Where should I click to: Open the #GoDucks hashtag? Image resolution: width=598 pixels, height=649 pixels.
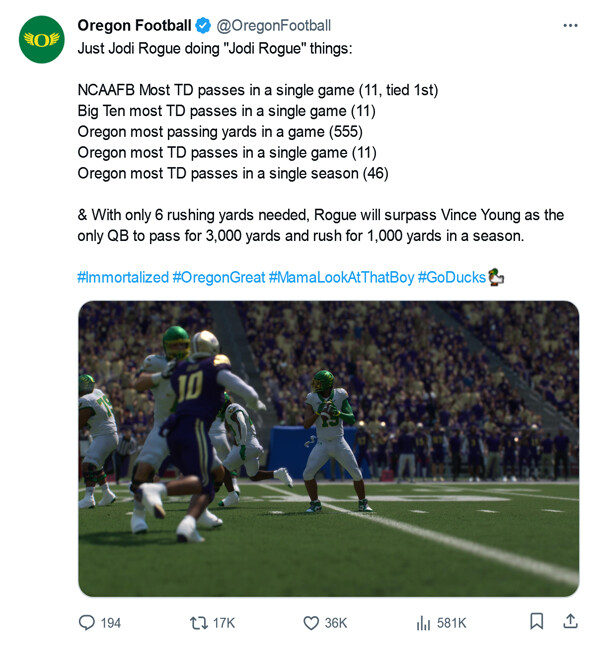[452, 277]
